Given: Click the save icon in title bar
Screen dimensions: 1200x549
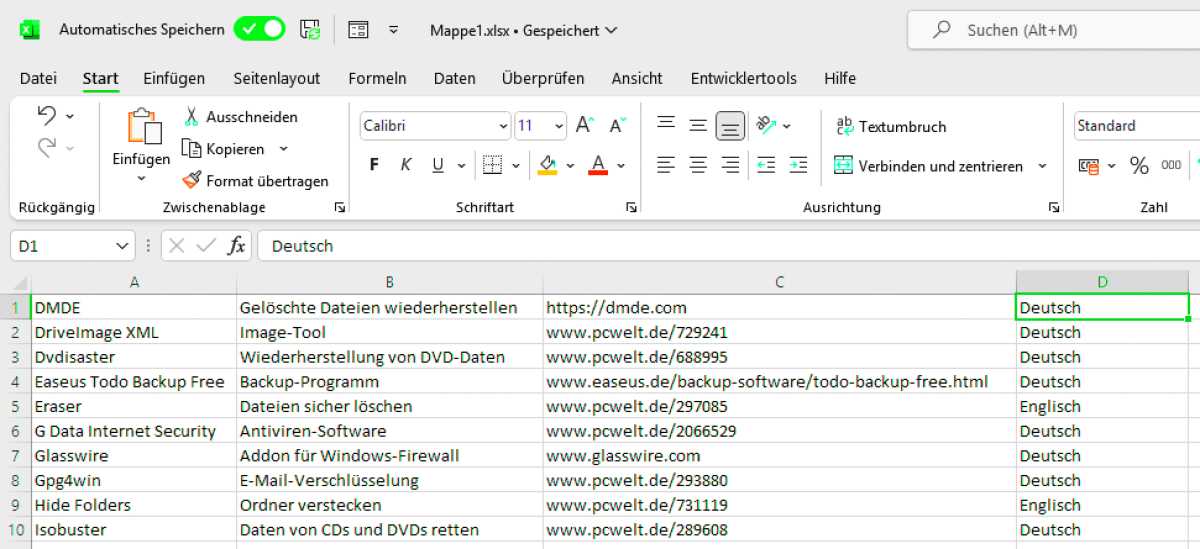Looking at the screenshot, I should click(311, 30).
